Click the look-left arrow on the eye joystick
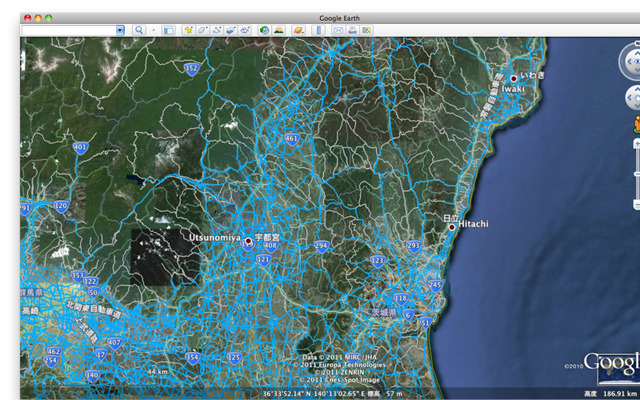Image resolution: width=640 pixels, height=400 pixels. click(x=629, y=62)
